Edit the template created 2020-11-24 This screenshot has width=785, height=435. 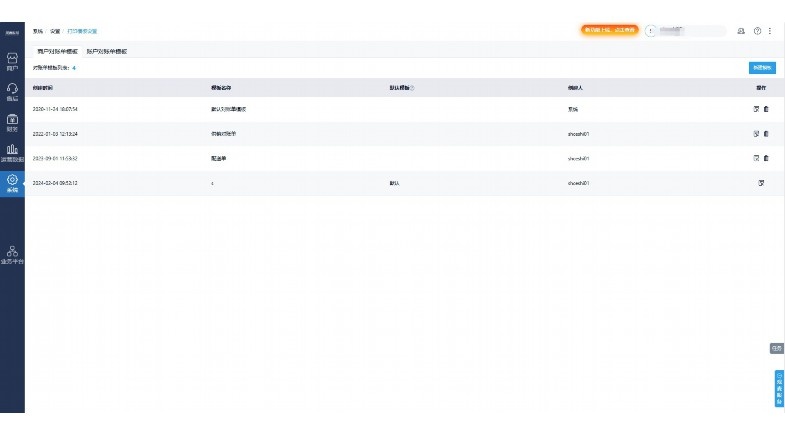756,109
